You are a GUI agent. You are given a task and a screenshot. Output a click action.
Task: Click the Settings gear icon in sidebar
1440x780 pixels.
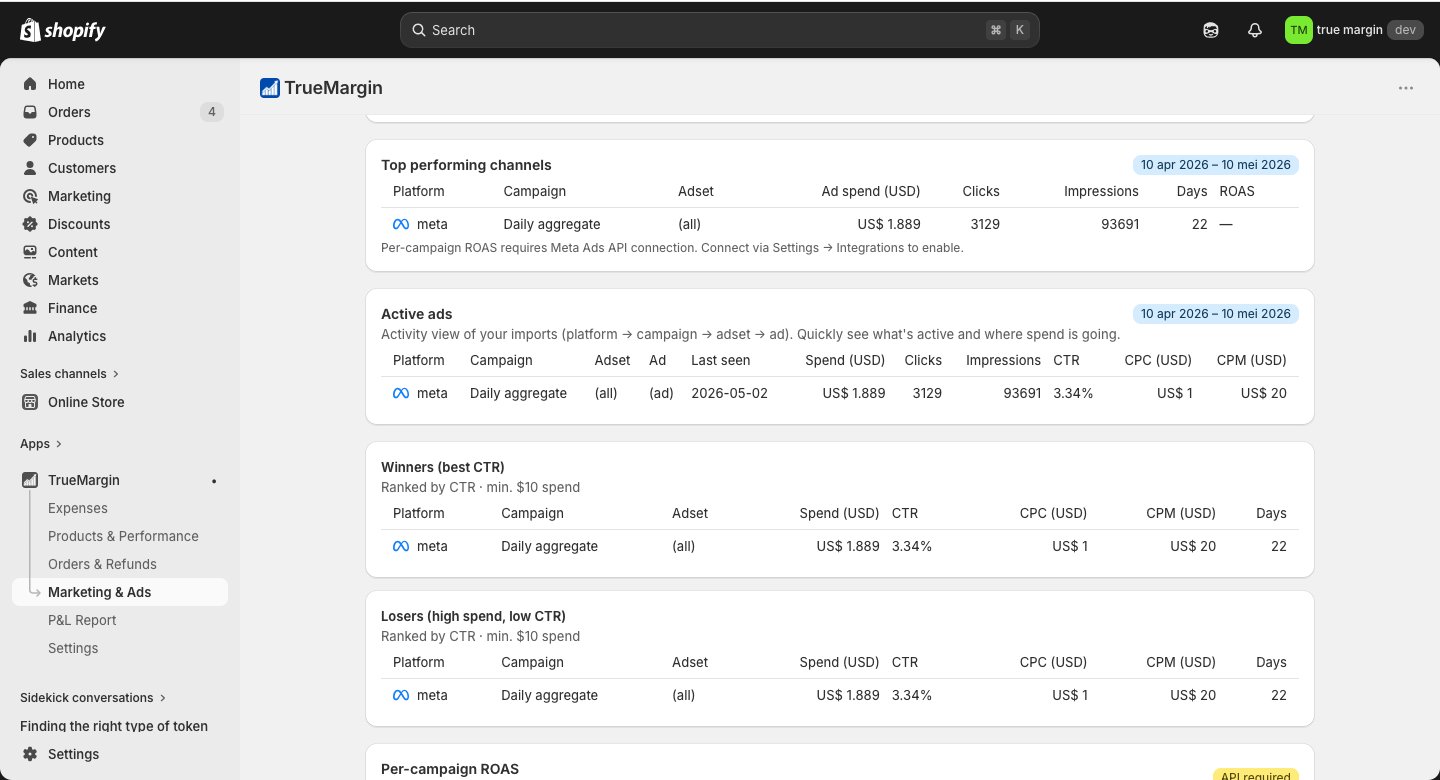(x=30, y=754)
